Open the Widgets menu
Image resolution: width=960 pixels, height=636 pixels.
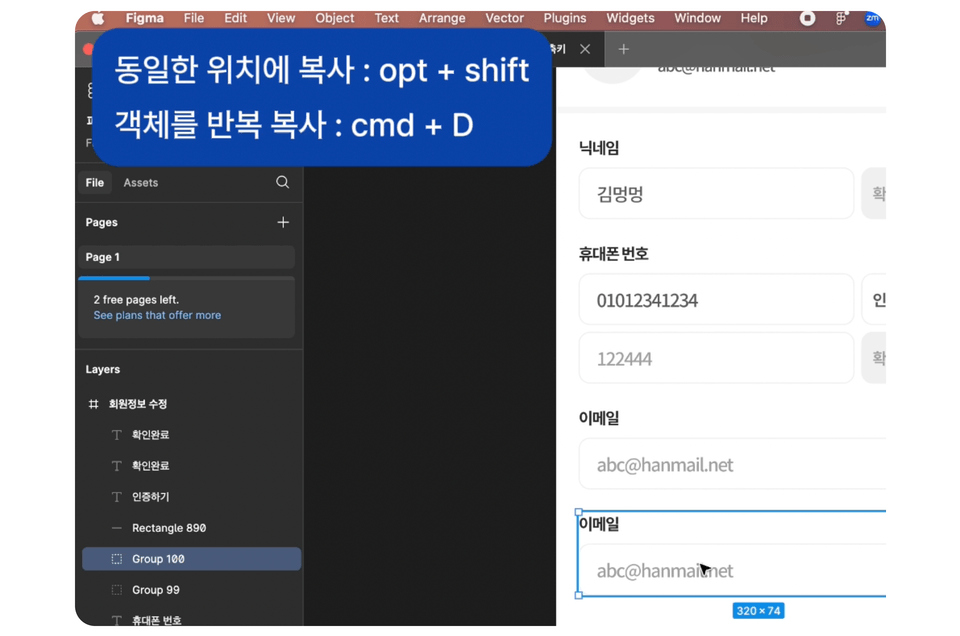click(630, 18)
